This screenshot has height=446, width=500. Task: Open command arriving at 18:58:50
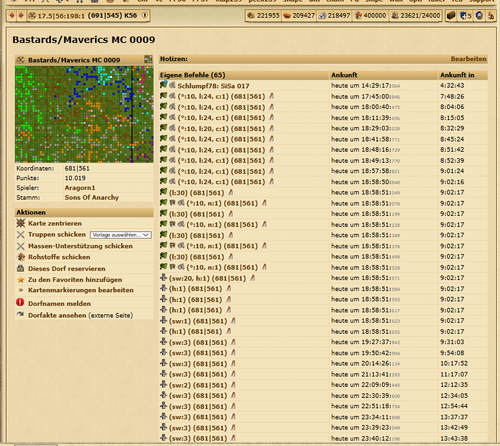coord(221,182)
